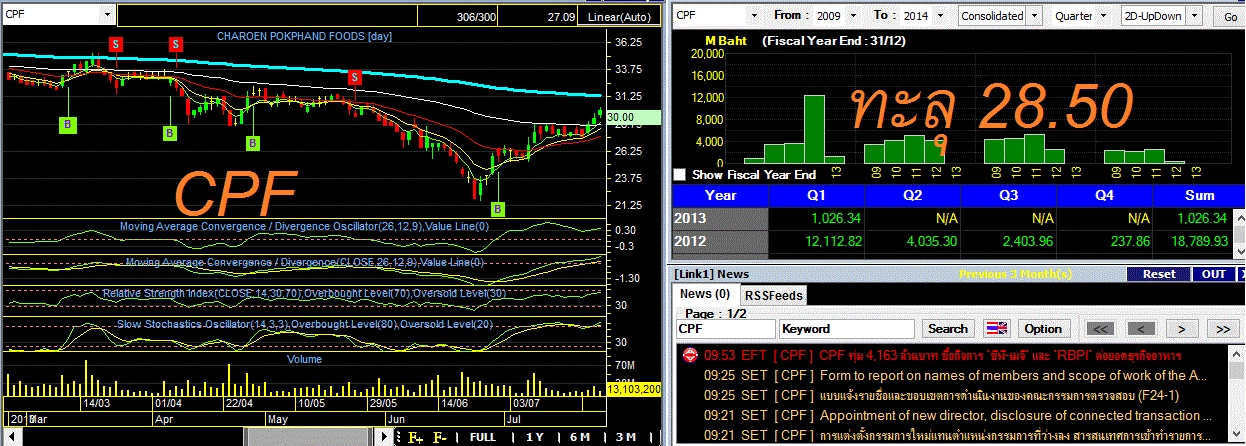Click the Q3 column header
The image size is (1246, 446).
1007,195
